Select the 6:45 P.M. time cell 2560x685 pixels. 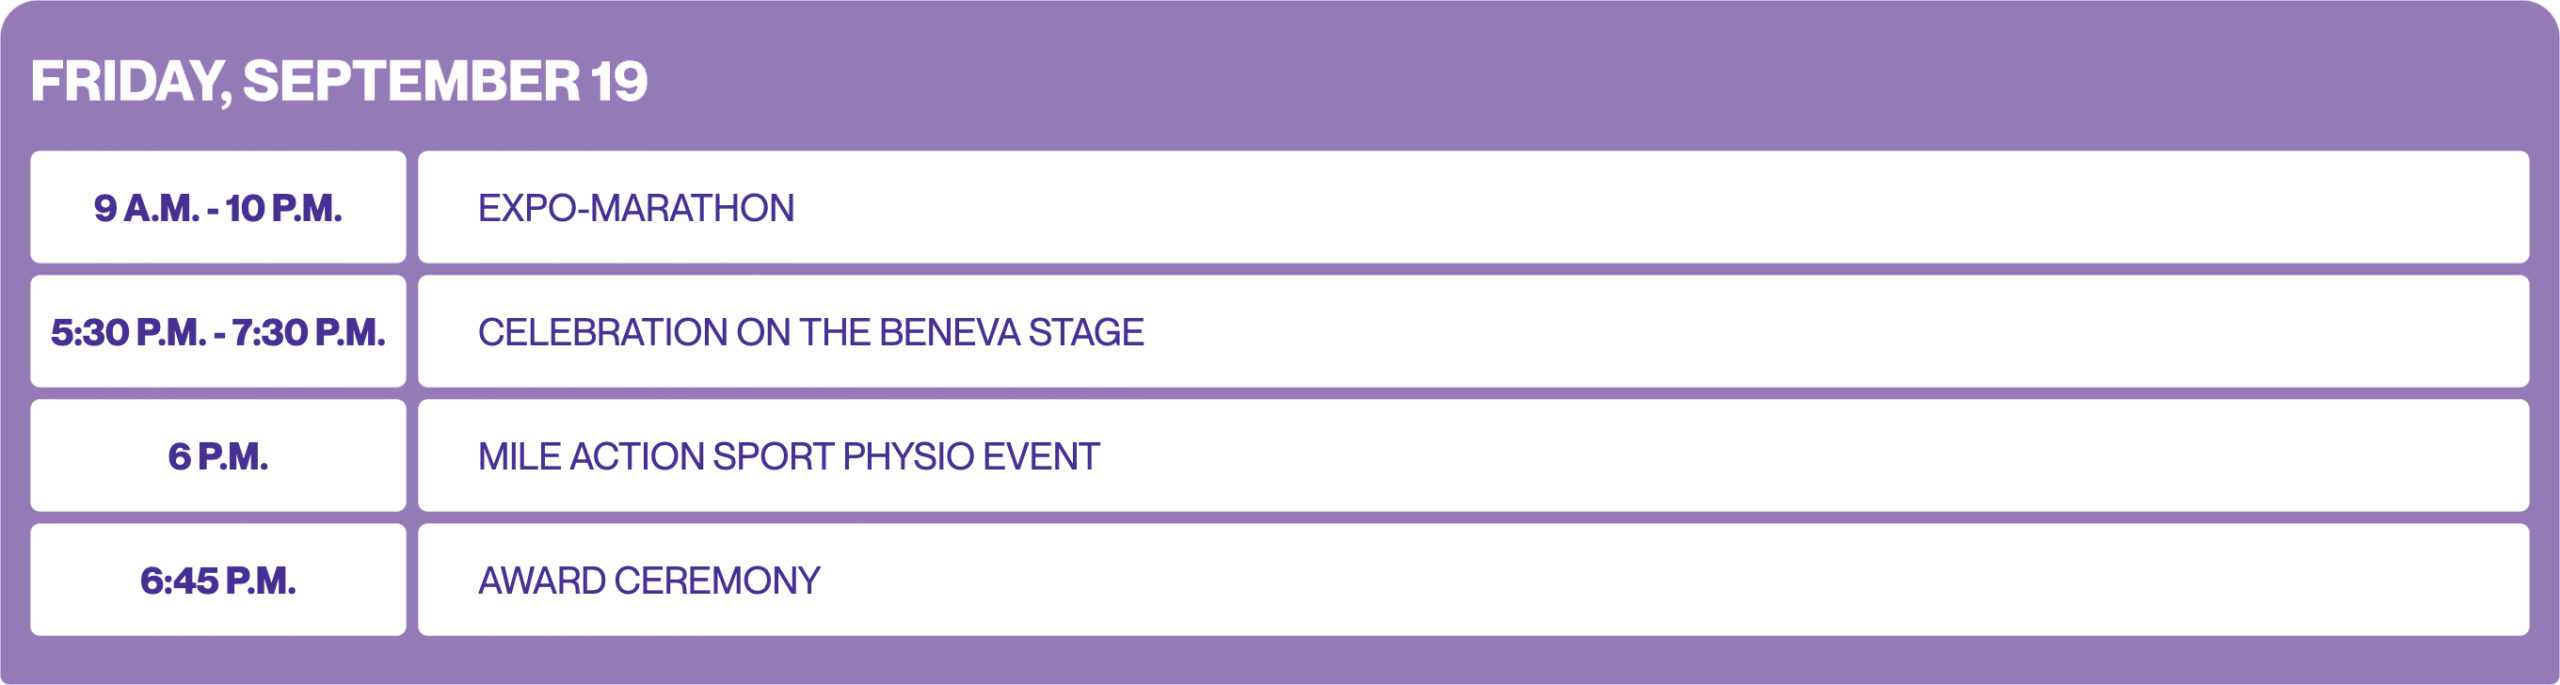pos(218,579)
